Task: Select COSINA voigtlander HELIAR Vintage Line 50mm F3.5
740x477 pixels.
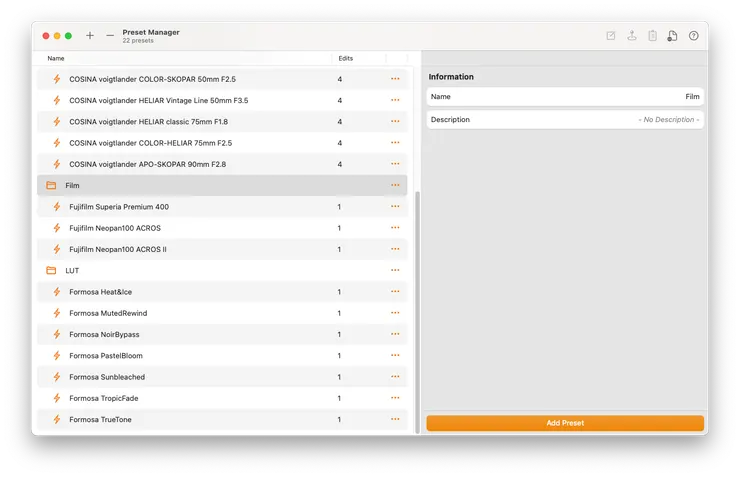Action: point(222,100)
